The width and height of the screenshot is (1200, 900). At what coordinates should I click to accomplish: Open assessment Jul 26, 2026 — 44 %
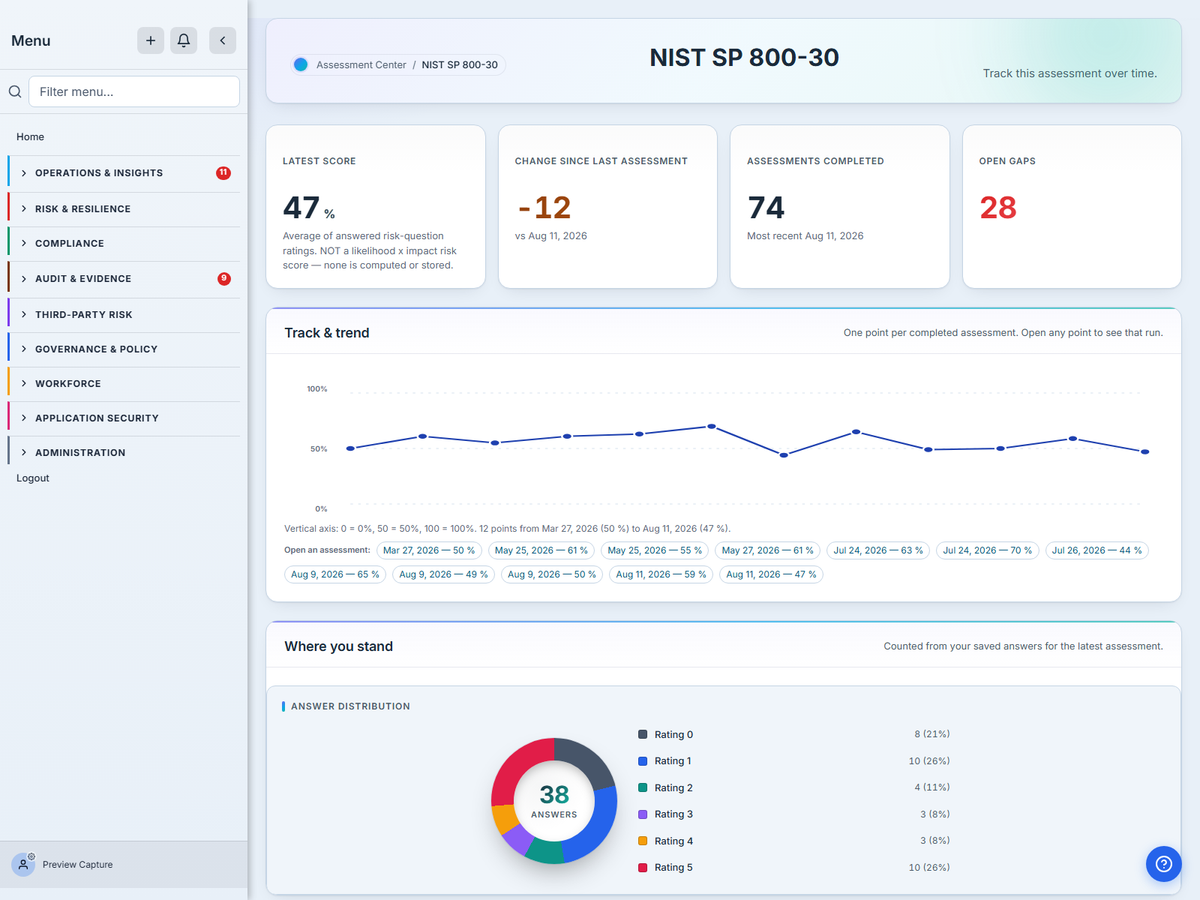(x=1097, y=550)
